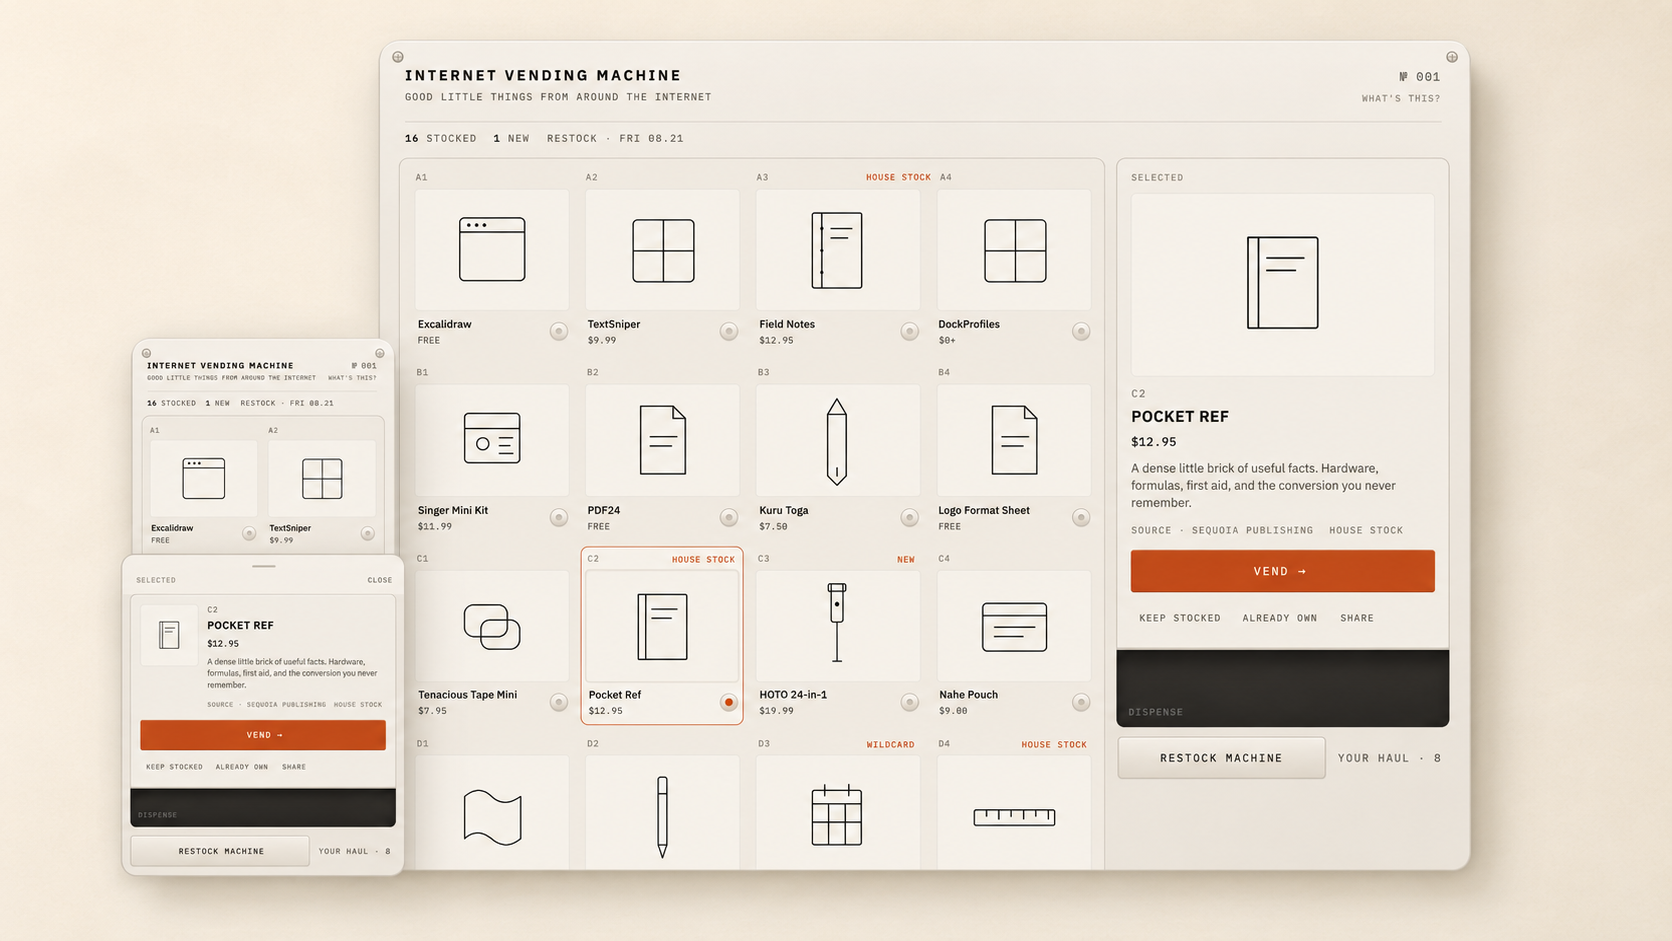Open the What's This? link in the desktop header
Image resolution: width=1672 pixels, height=941 pixels.
1401,98
